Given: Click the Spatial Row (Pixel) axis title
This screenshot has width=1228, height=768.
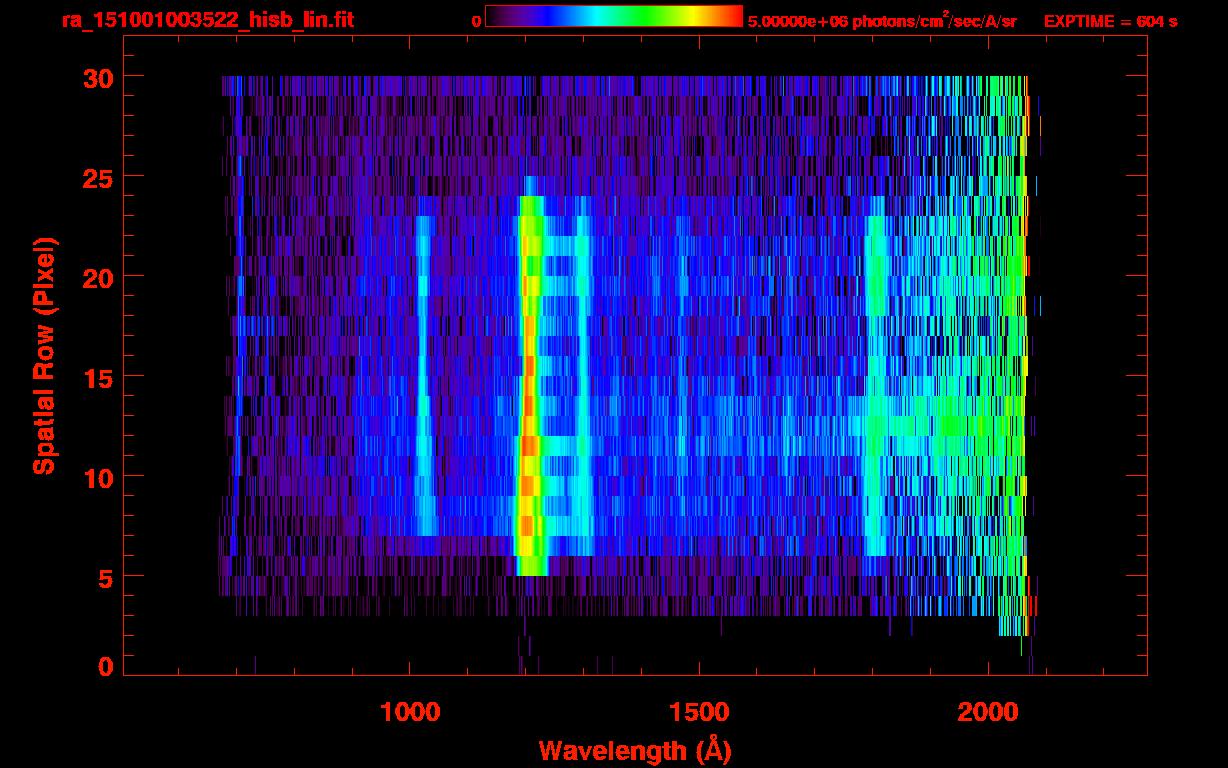Looking at the screenshot, I should (43, 355).
